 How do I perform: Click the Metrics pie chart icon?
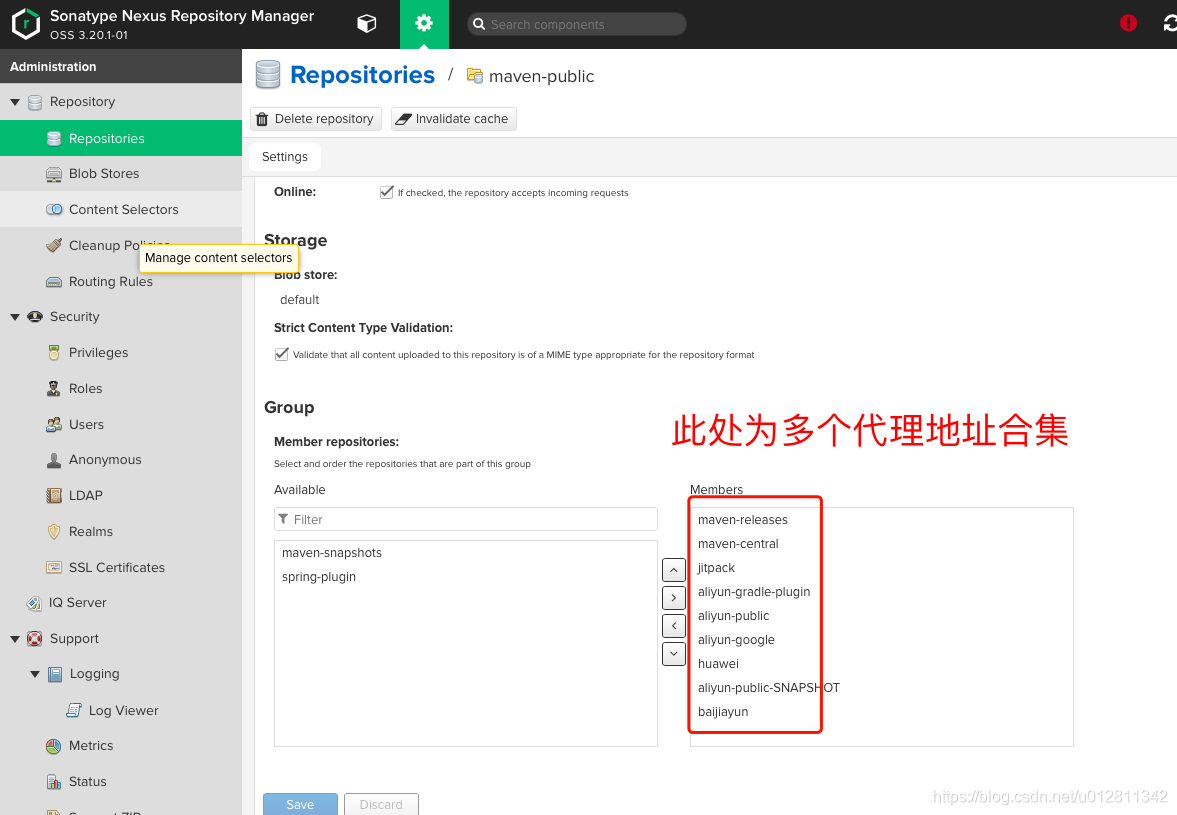pyautogui.click(x=54, y=746)
